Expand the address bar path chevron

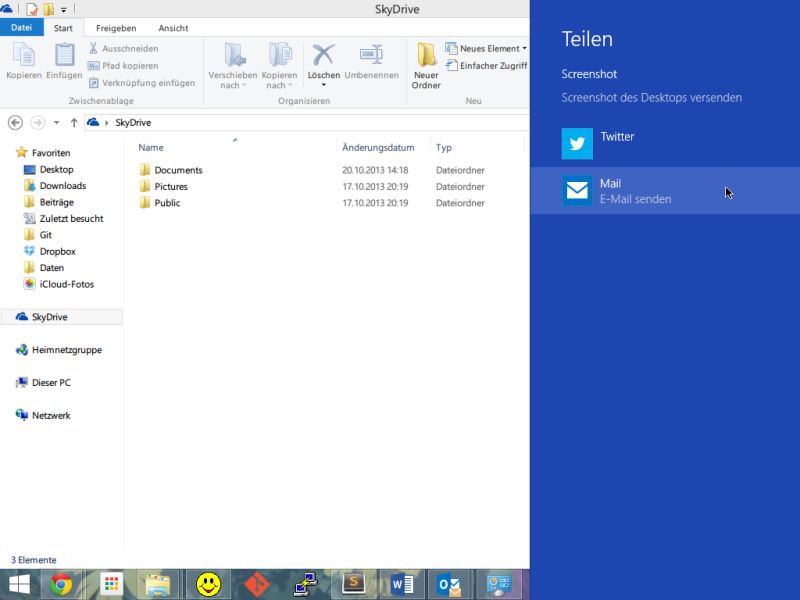(107, 122)
